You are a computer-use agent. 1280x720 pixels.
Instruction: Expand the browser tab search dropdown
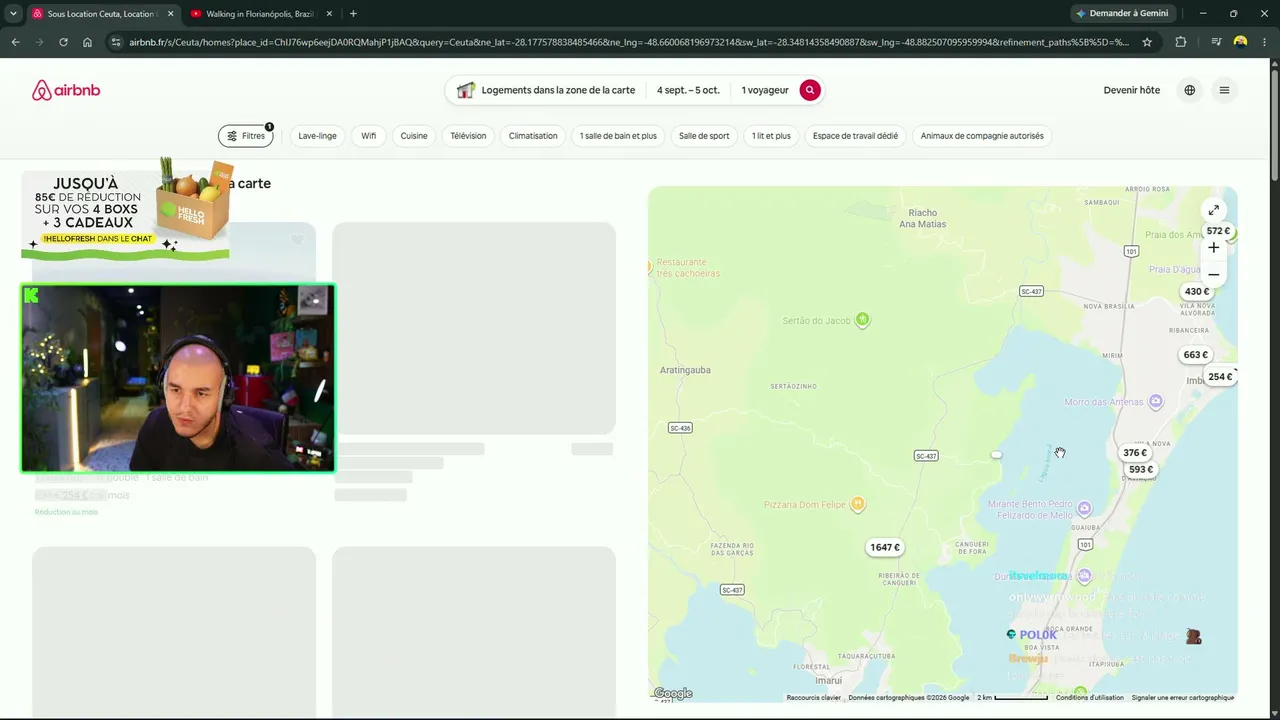tap(13, 14)
